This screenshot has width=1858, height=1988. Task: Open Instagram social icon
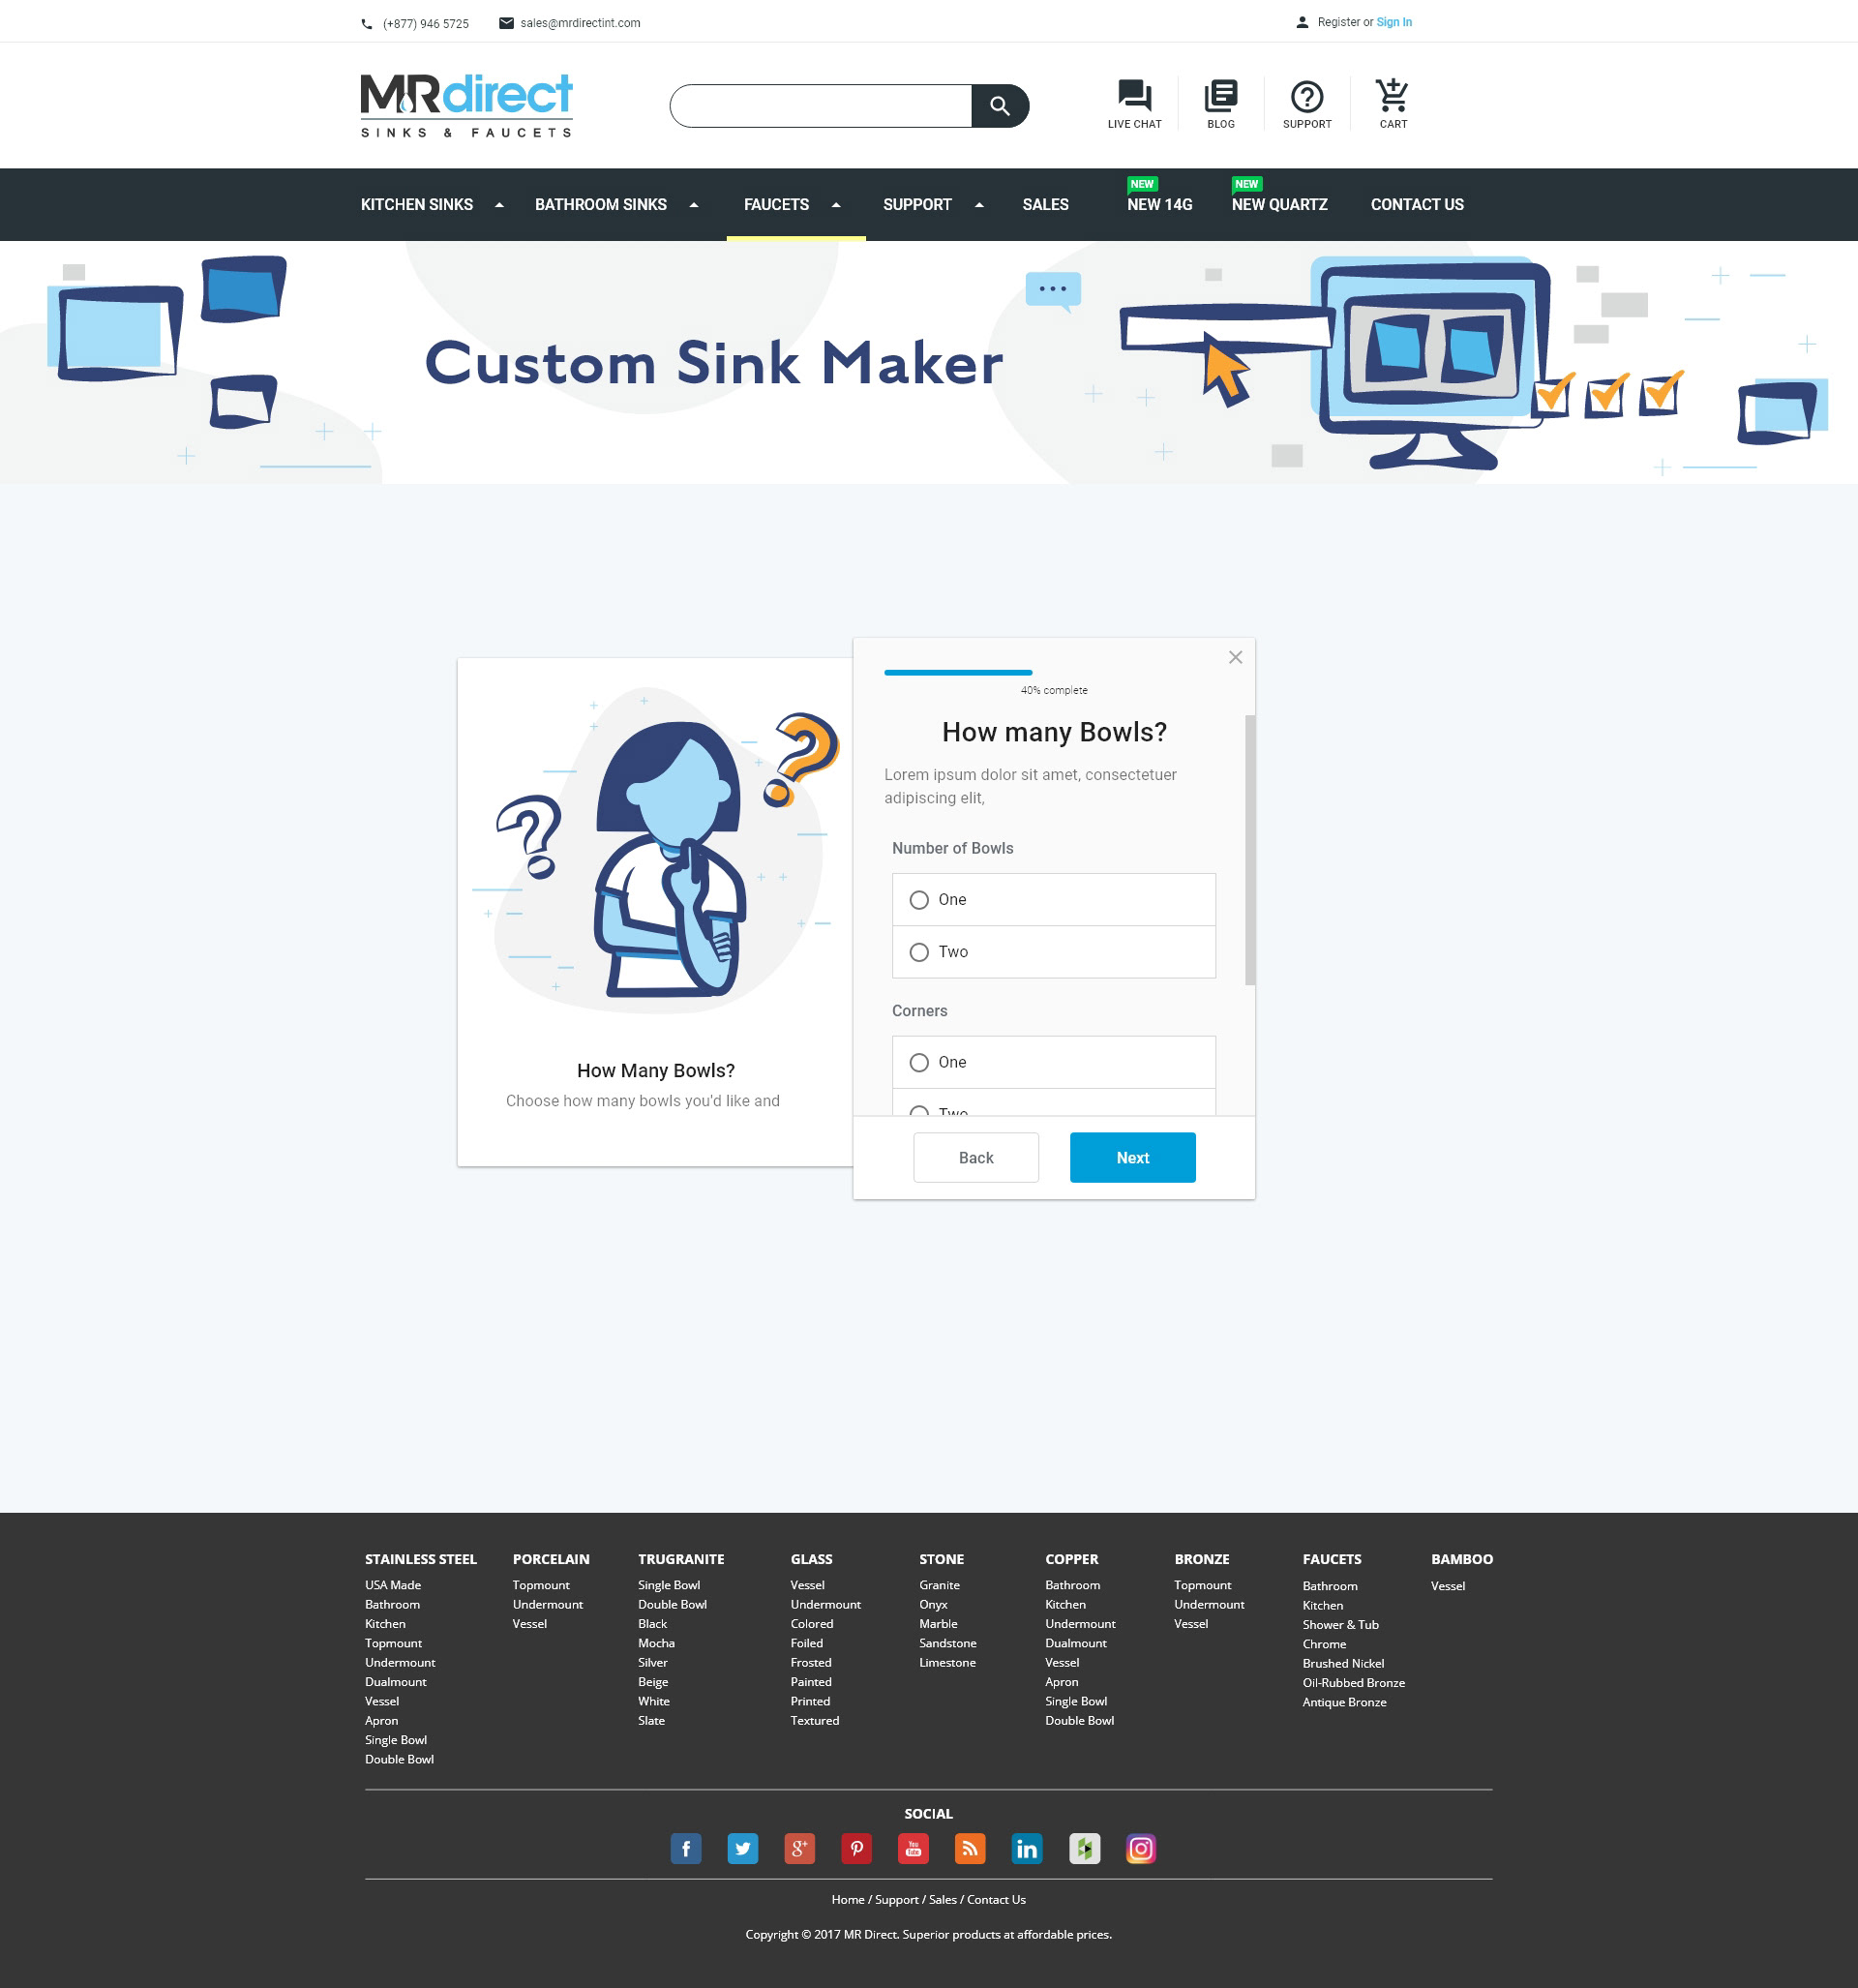1141,1848
